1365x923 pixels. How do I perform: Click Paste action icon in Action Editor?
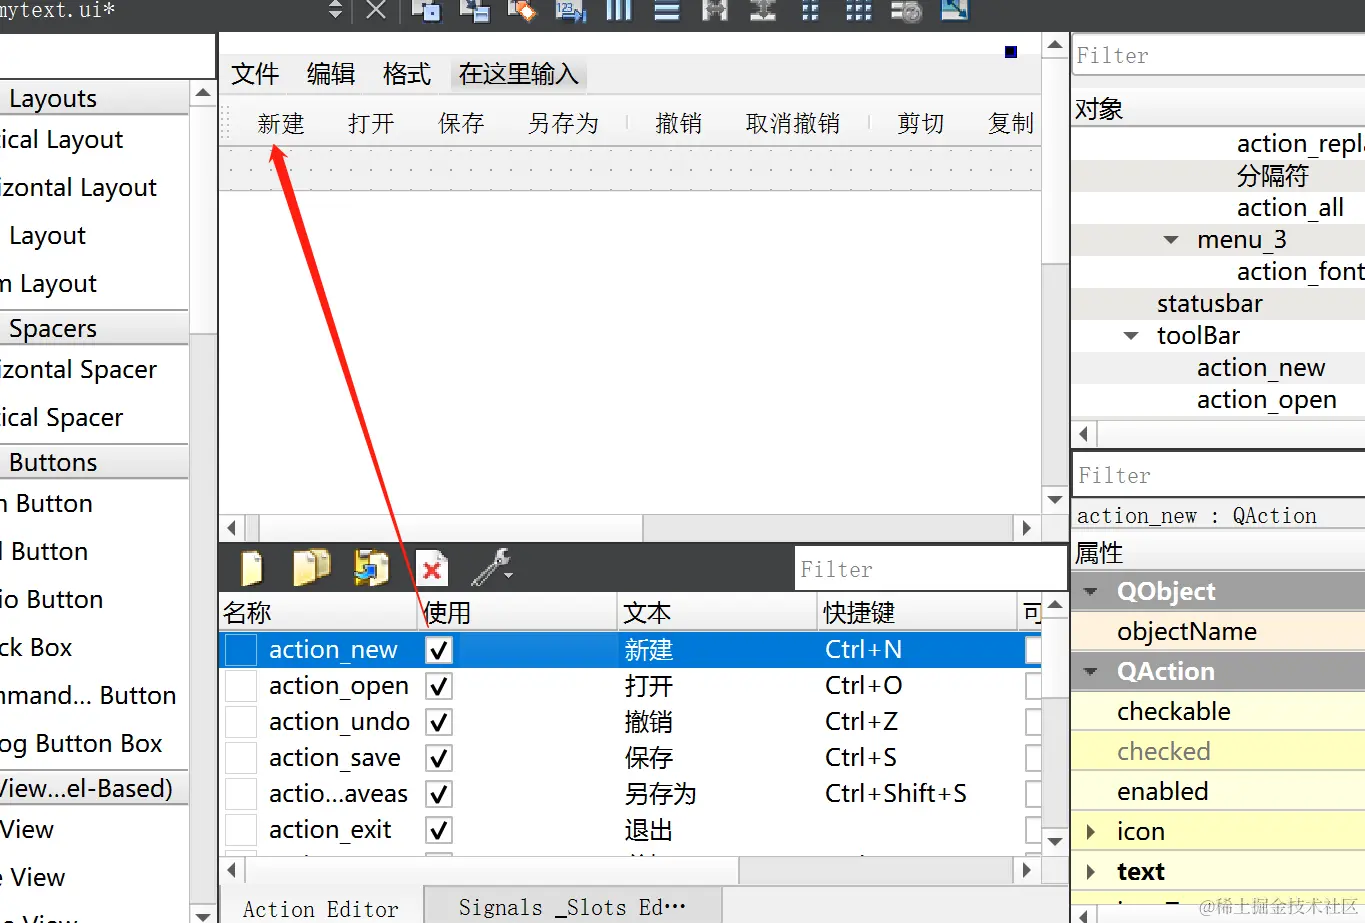coord(371,568)
